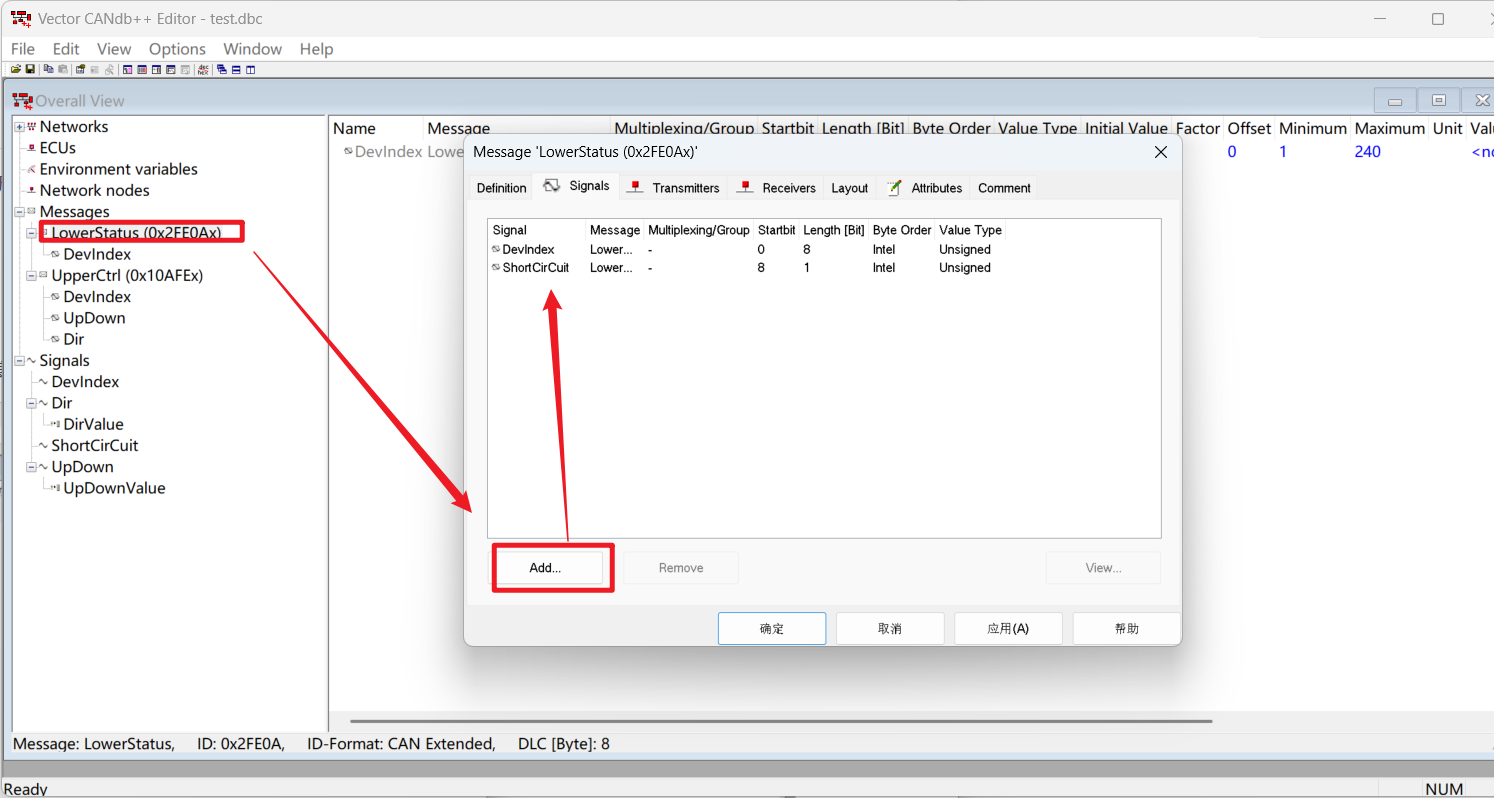The width and height of the screenshot is (1494, 798).
Task: Click the Save database toolbar icon
Action: point(30,69)
